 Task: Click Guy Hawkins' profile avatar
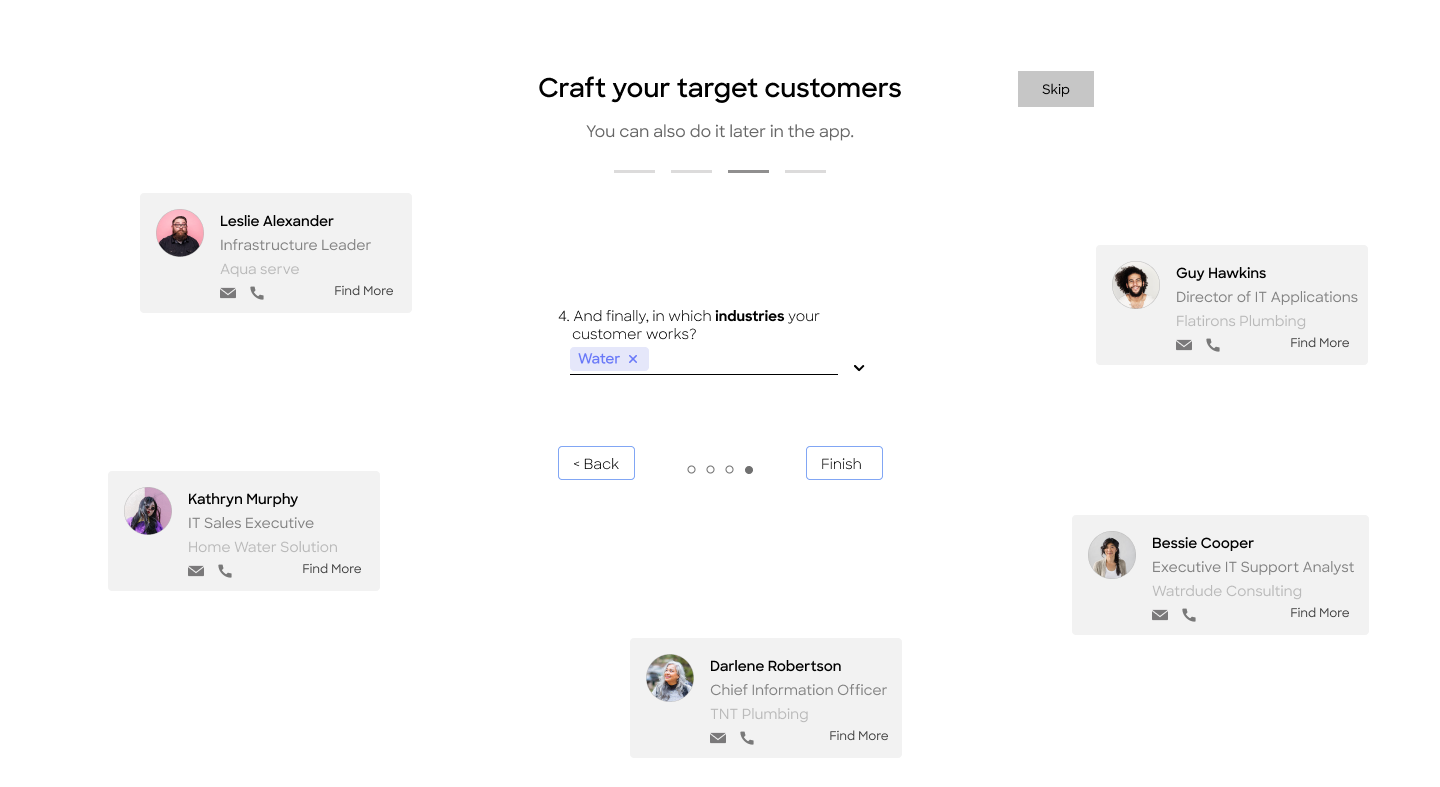[x=1136, y=285]
